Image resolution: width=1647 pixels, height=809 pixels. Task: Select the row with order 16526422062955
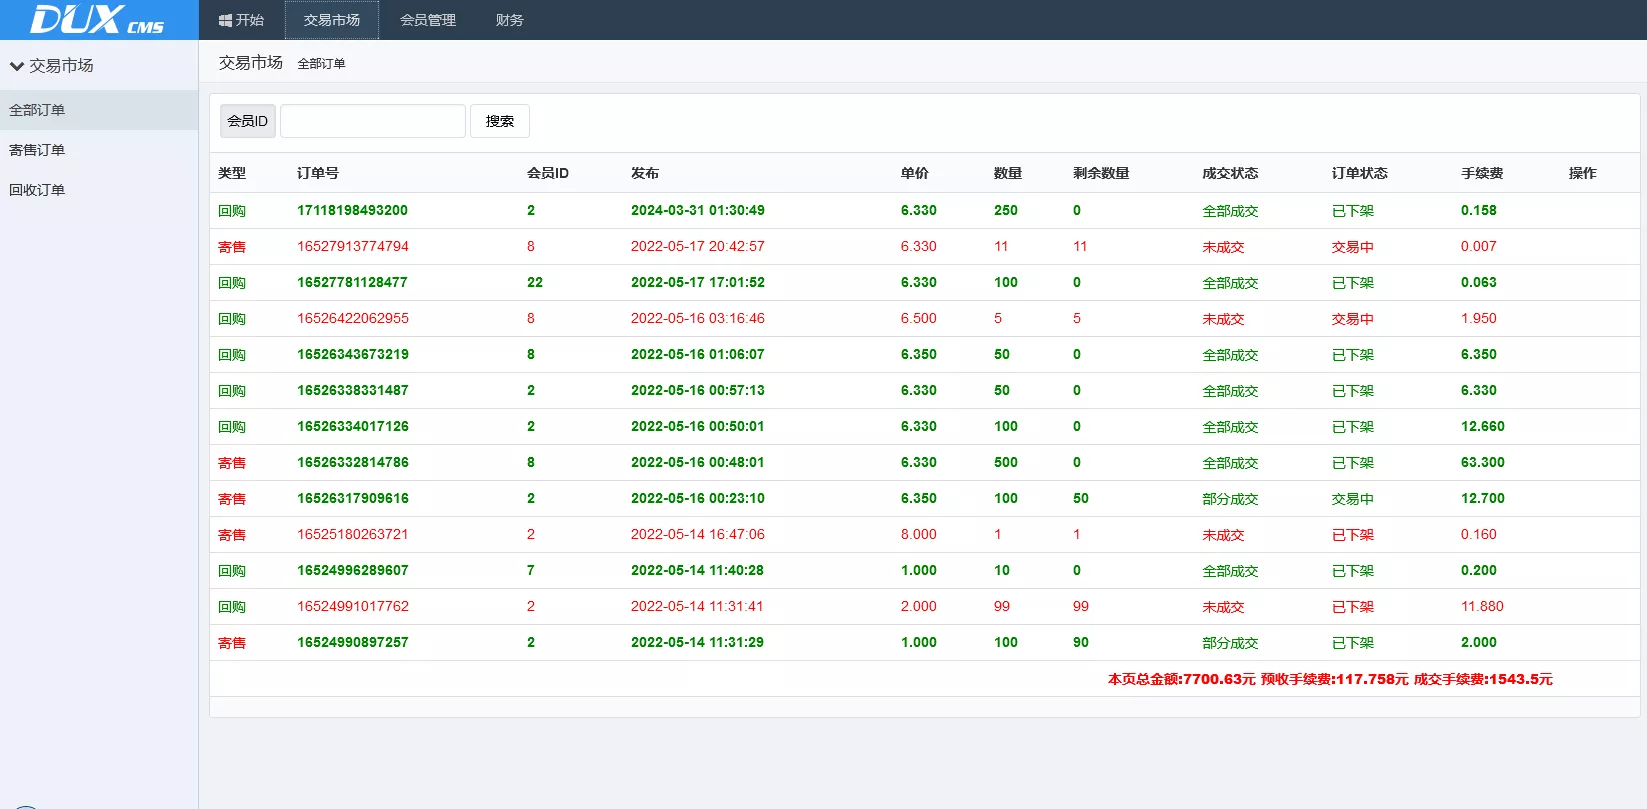tap(352, 318)
